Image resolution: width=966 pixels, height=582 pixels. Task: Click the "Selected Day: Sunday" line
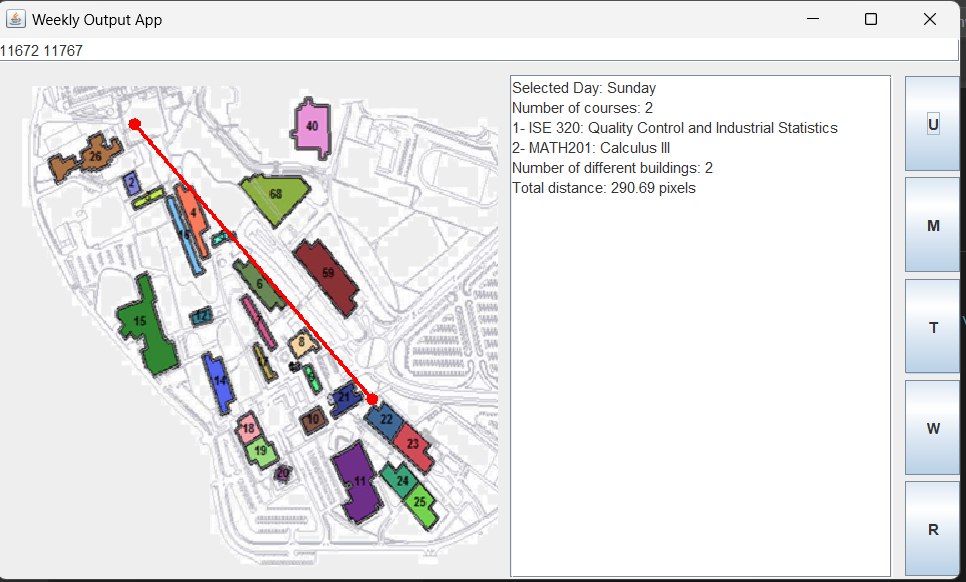tap(583, 88)
